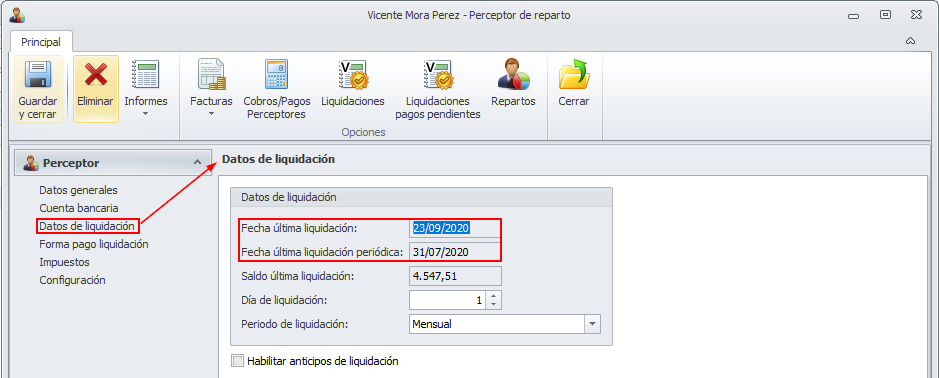Viewport: 939px width, 378px height.
Task: Click the Opciones ribbon group label
Action: click(364, 132)
